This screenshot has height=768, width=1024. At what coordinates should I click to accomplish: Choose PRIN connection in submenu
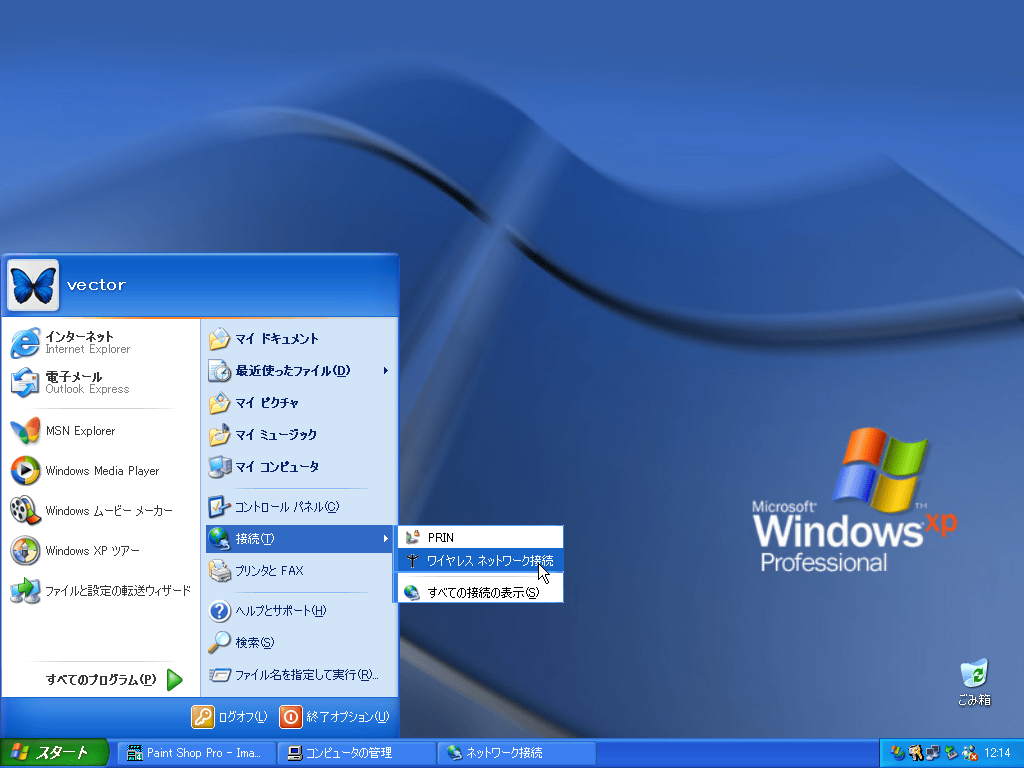(x=480, y=537)
